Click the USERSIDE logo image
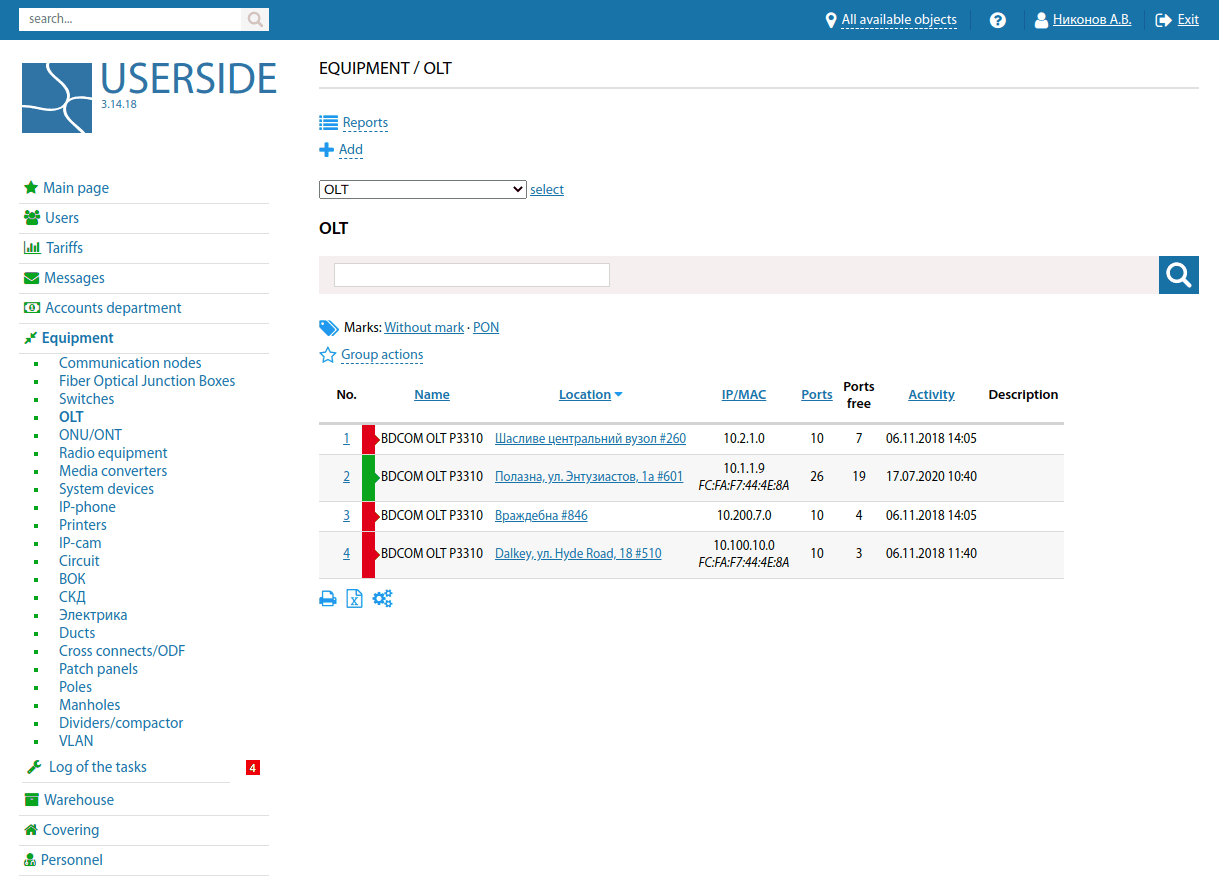 [x=57, y=98]
